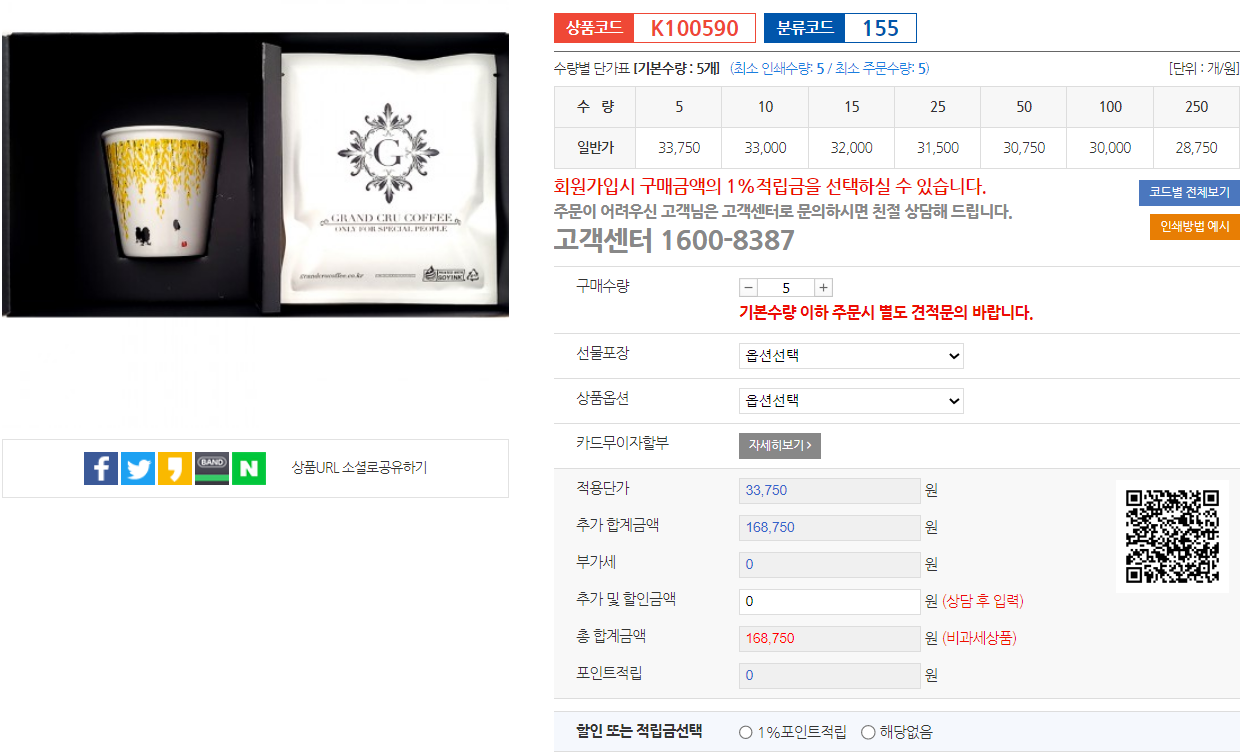
Task: Click the orange 인쇄방법 예시 button
Action: [x=1195, y=227]
